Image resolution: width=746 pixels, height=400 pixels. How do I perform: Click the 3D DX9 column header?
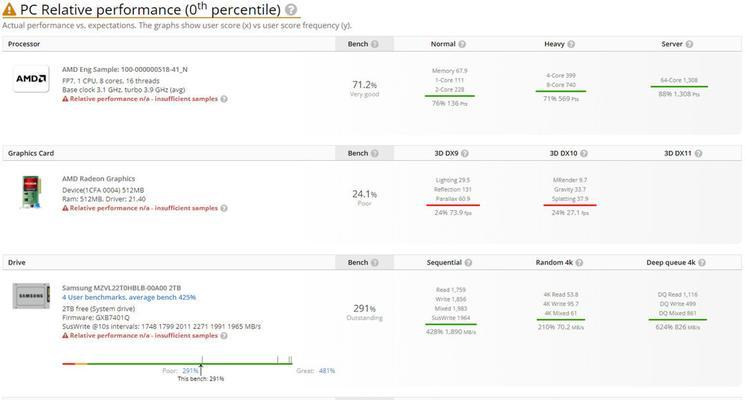point(446,153)
